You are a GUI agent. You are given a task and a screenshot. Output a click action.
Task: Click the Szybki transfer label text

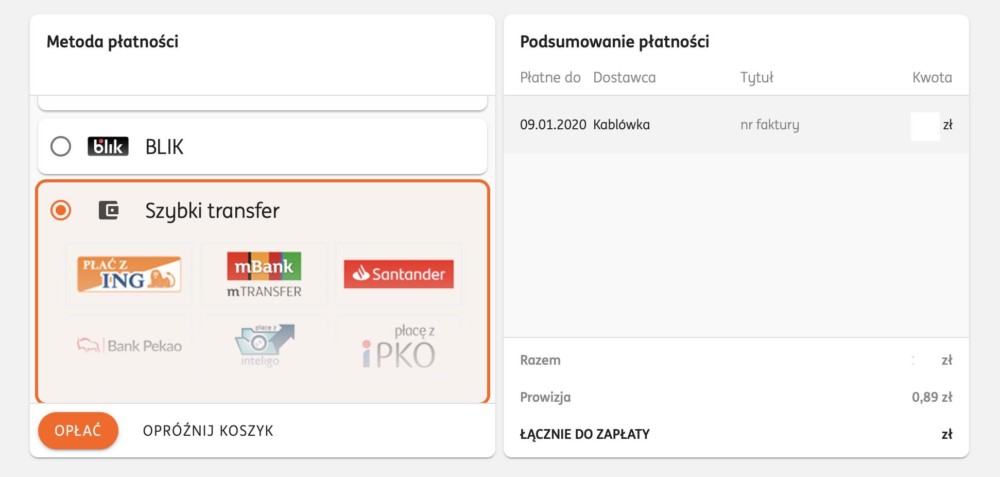(x=212, y=211)
